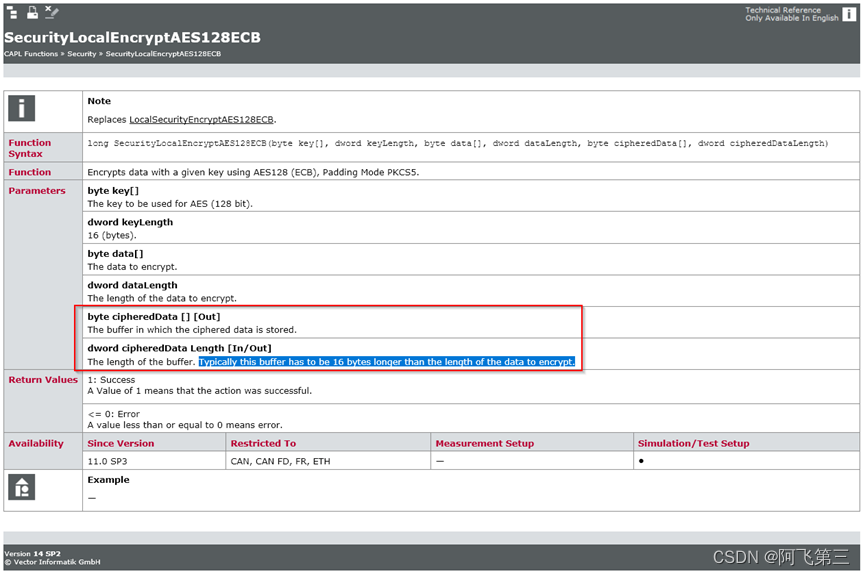The width and height of the screenshot is (865, 576).
Task: Click the 'dword dataLength' parameter name
Action: [x=132, y=285]
